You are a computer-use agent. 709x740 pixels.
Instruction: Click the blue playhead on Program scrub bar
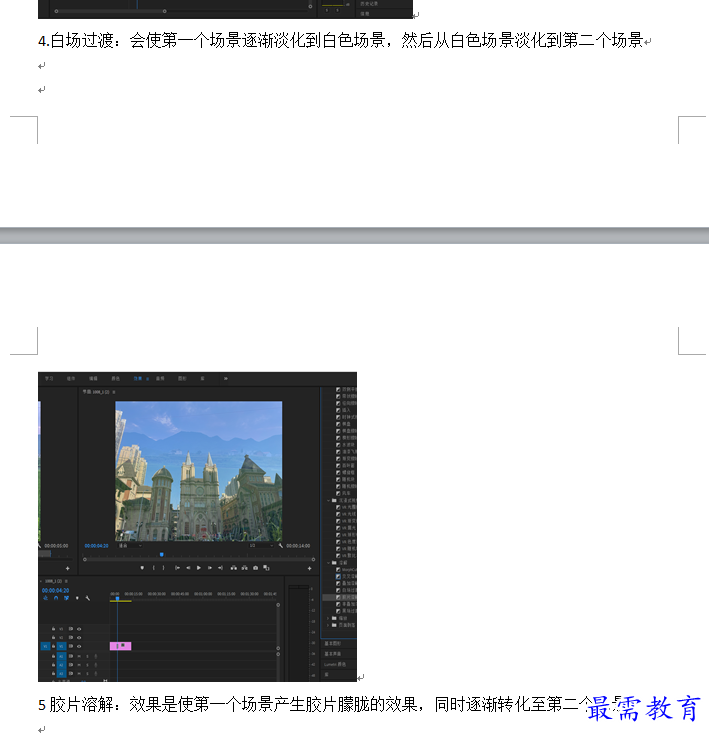(x=161, y=555)
